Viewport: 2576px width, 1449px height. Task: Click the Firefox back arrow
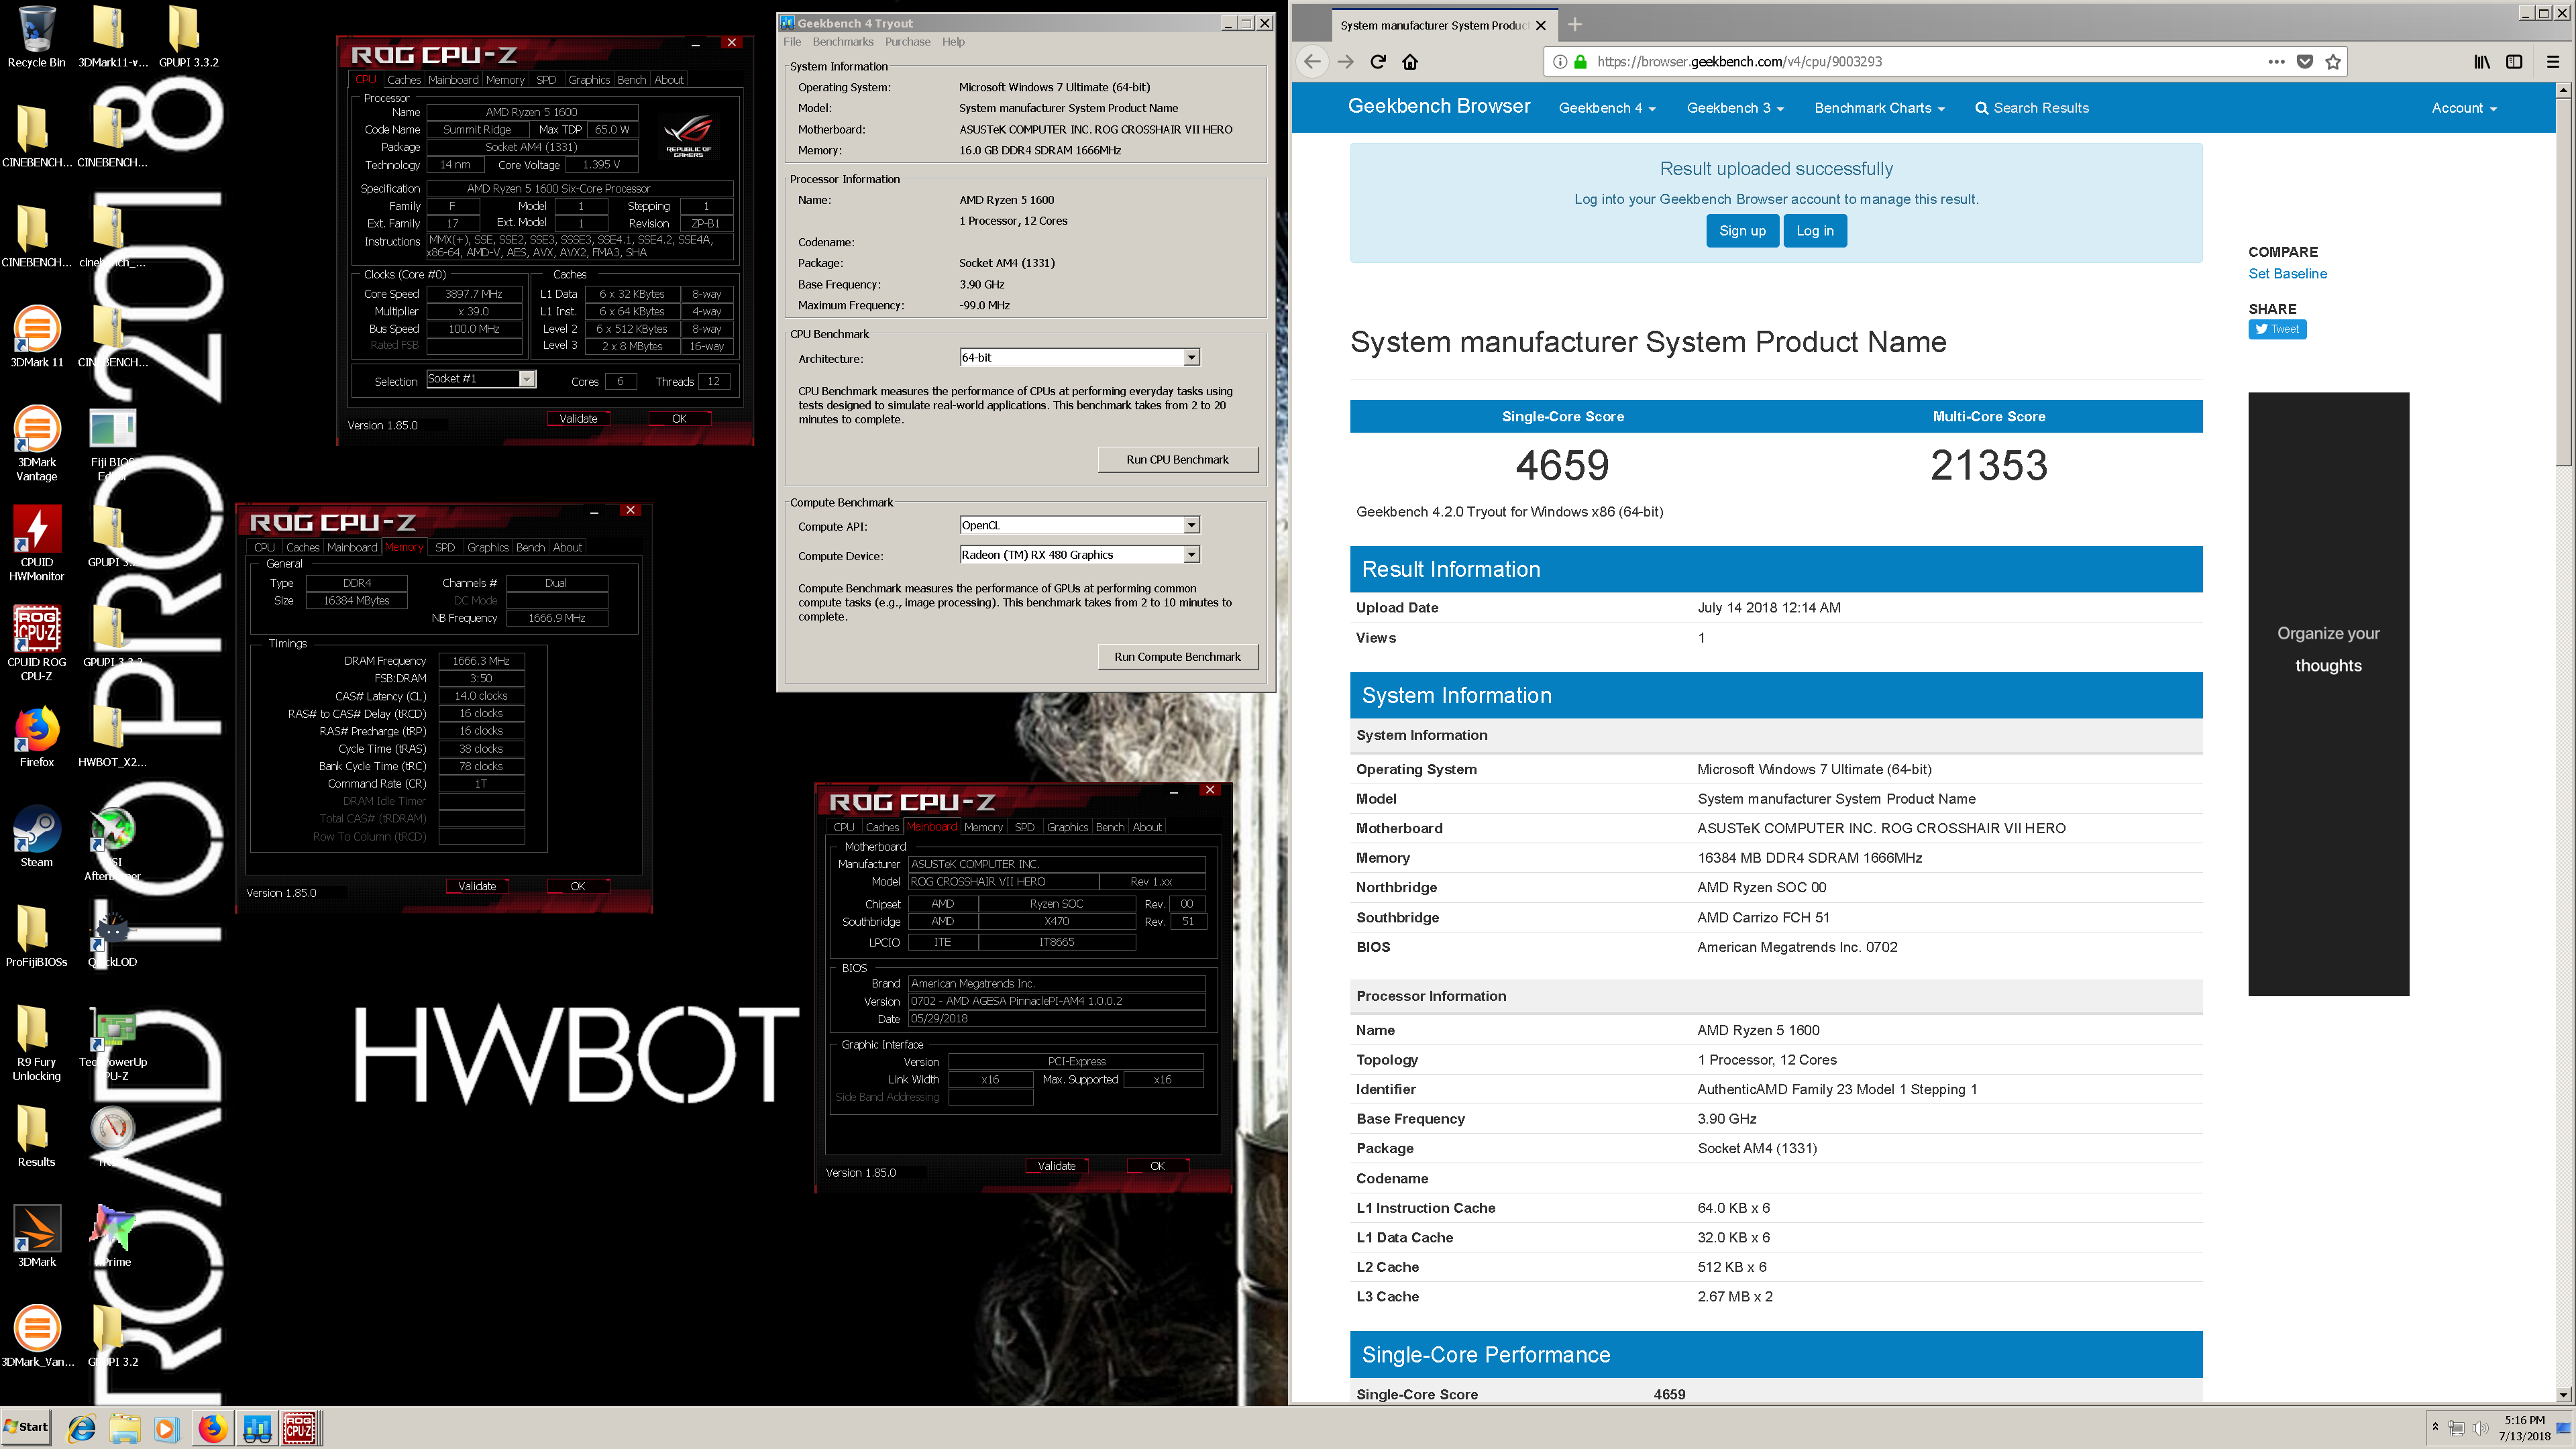[x=1312, y=62]
